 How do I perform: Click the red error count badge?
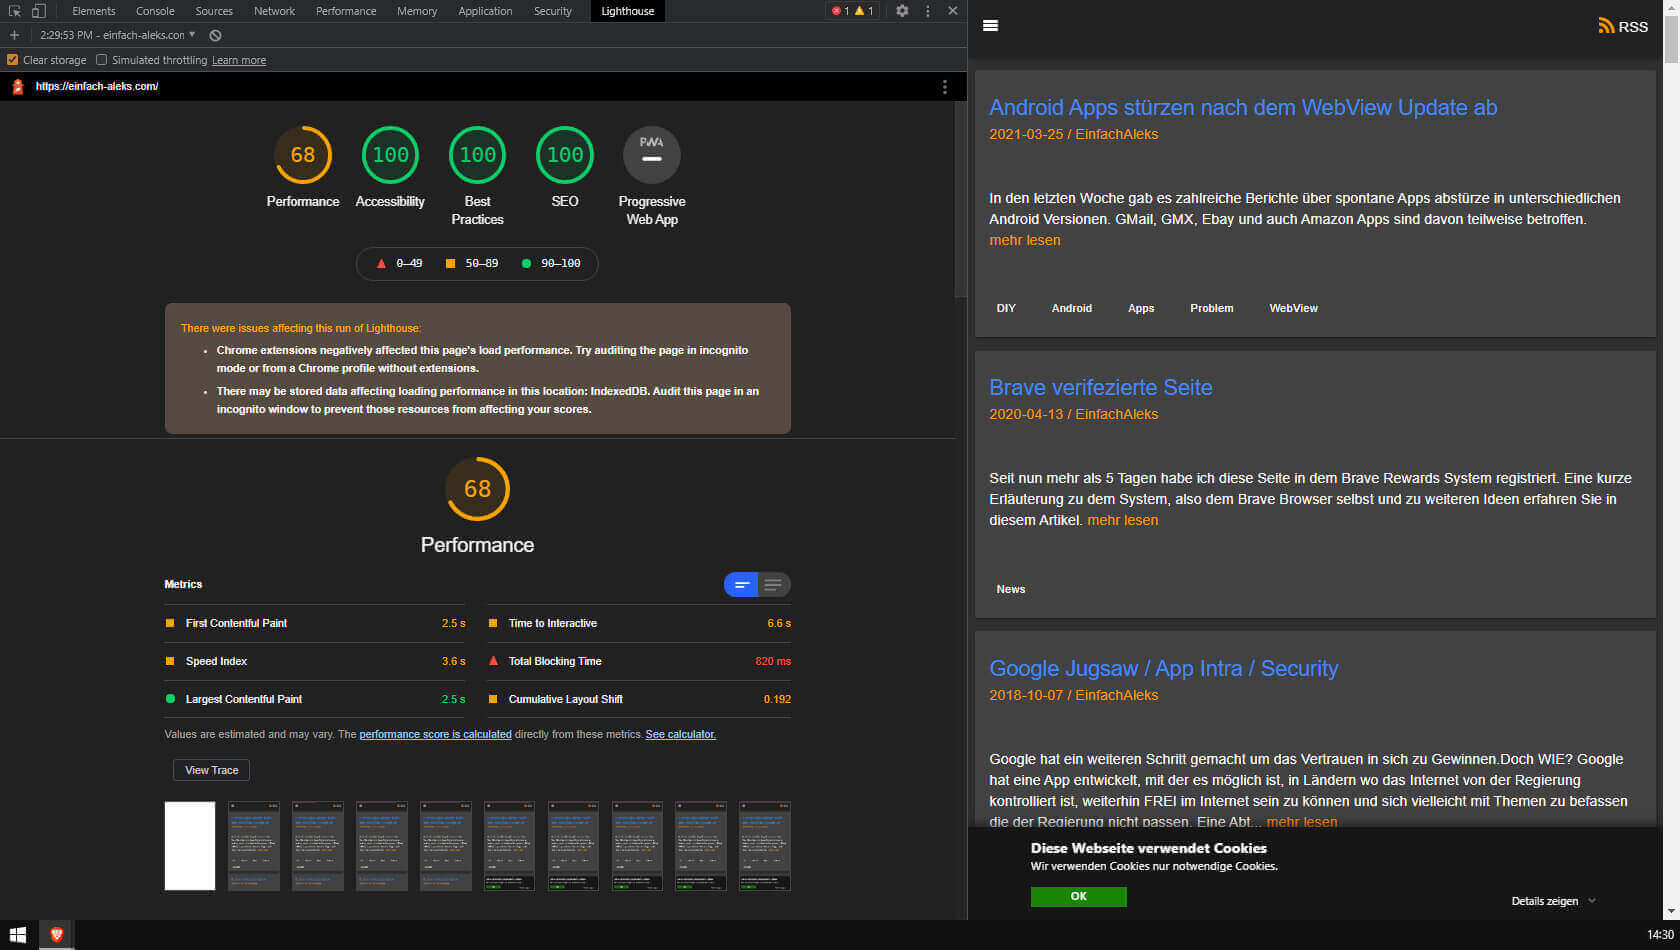[840, 11]
